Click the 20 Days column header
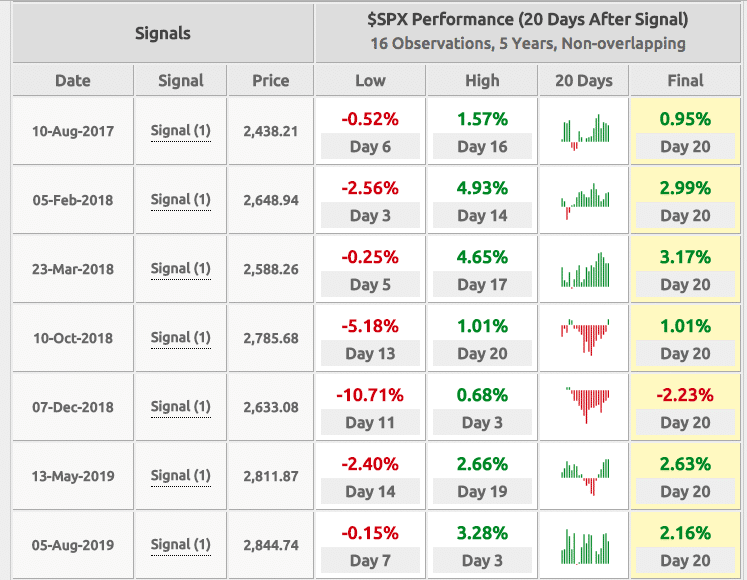747x580 pixels. [x=584, y=81]
